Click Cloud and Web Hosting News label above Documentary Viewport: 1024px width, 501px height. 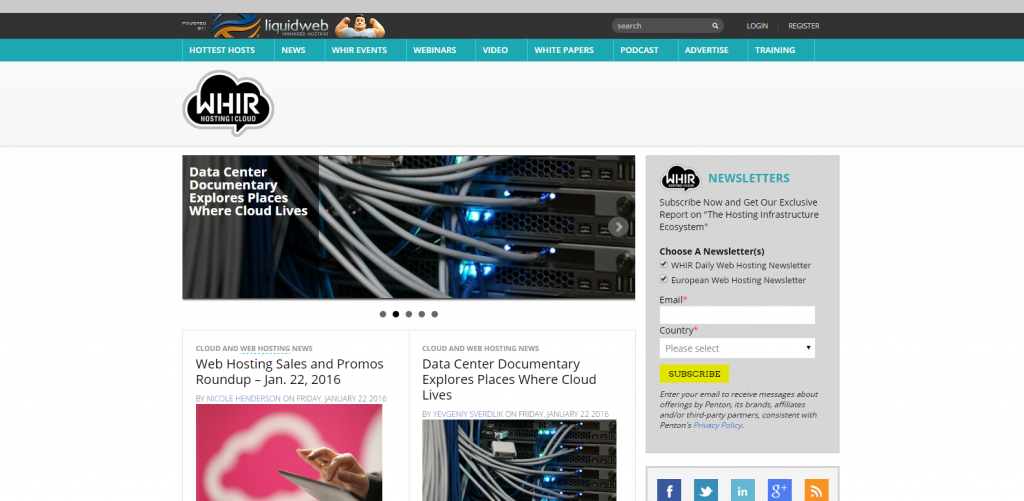point(480,349)
